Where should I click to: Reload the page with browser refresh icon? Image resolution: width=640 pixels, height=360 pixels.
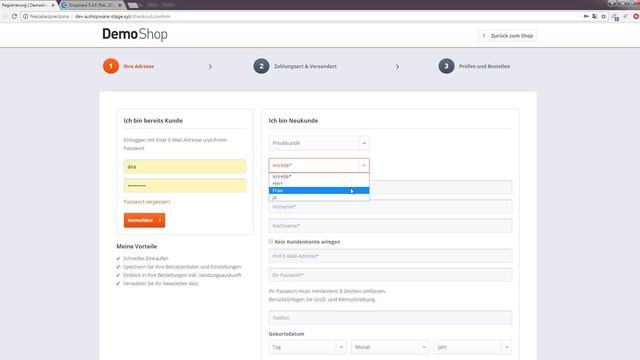pos(14,16)
